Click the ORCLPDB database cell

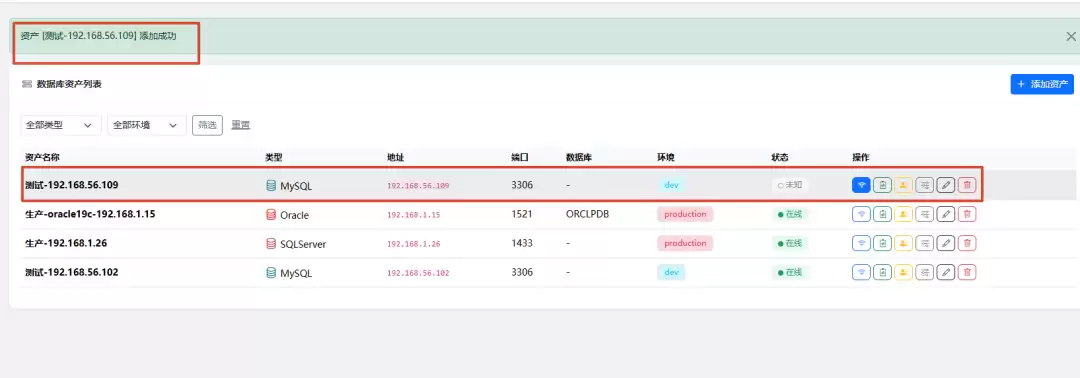(x=587, y=214)
